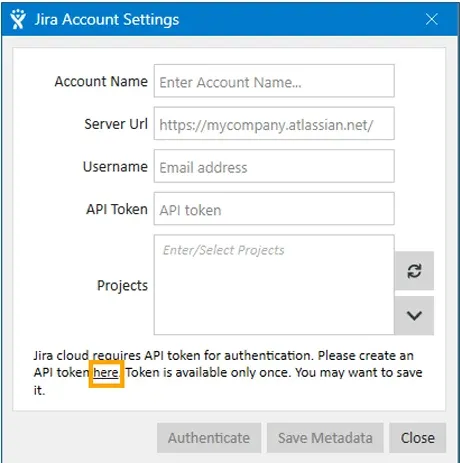Click into the API Token field
The height and width of the screenshot is (463, 460).
274,209
